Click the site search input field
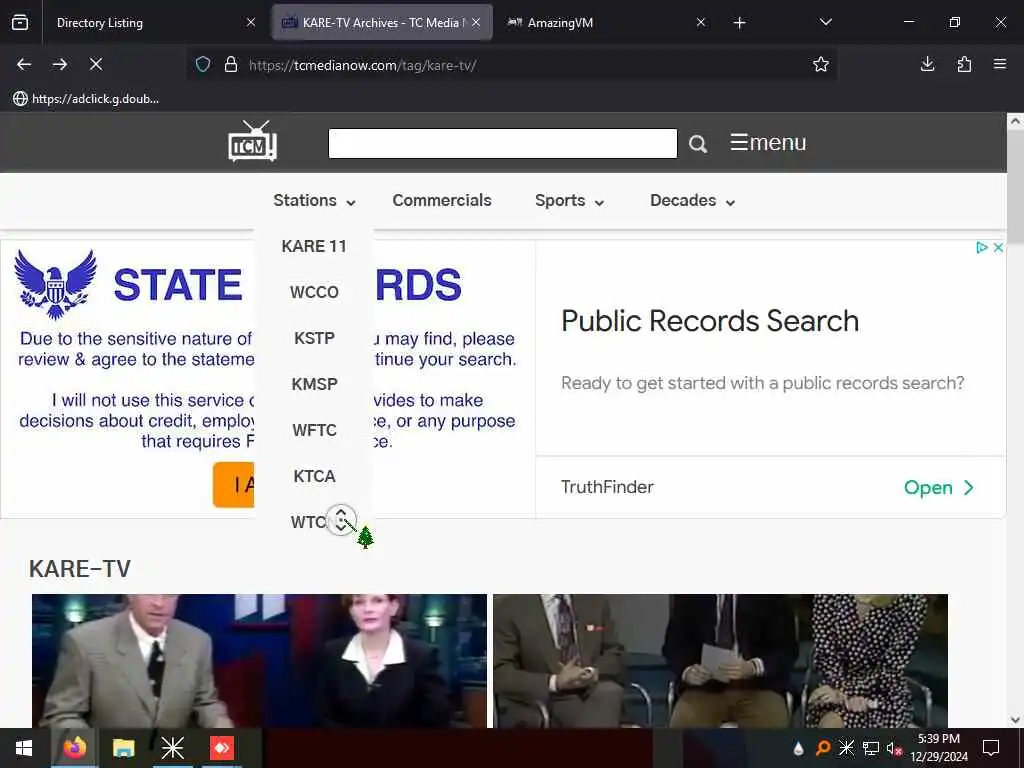This screenshot has height=768, width=1024. [x=503, y=143]
